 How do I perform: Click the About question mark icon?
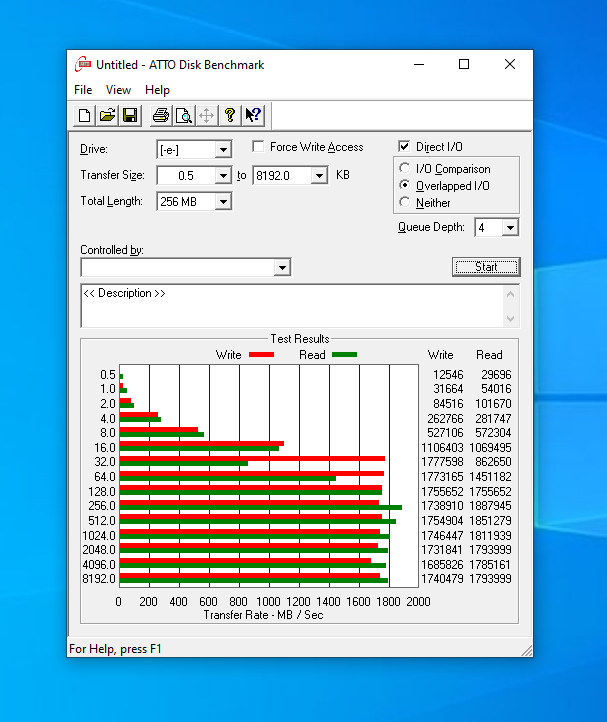(230, 116)
